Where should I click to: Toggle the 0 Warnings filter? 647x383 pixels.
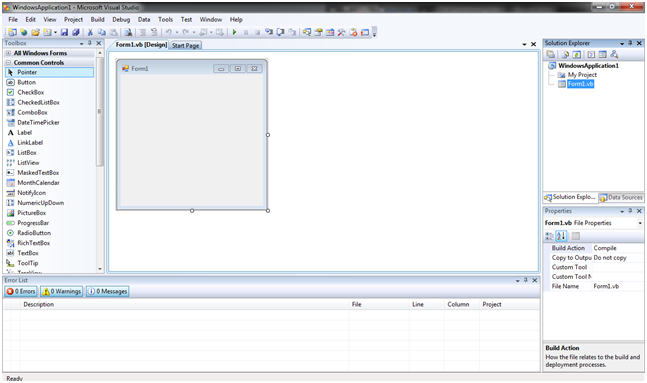(x=61, y=291)
